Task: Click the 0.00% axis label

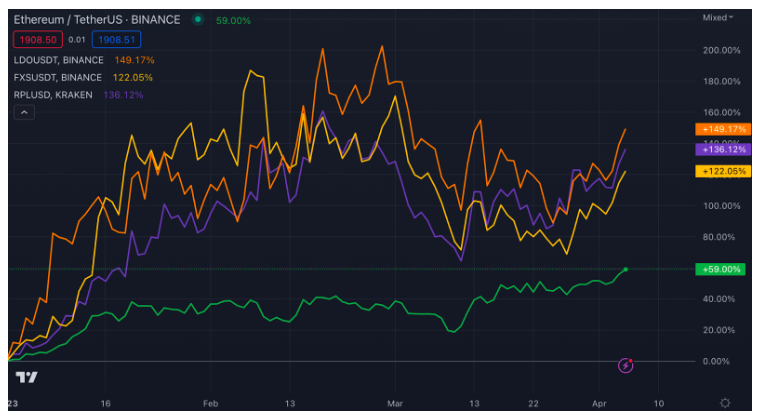Action: (716, 361)
